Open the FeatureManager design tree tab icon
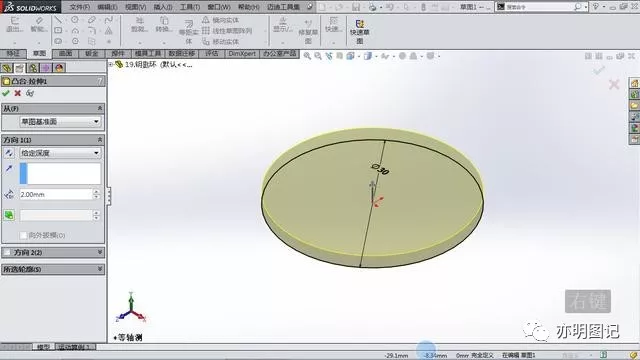The height and width of the screenshot is (360, 640). [x=7, y=68]
